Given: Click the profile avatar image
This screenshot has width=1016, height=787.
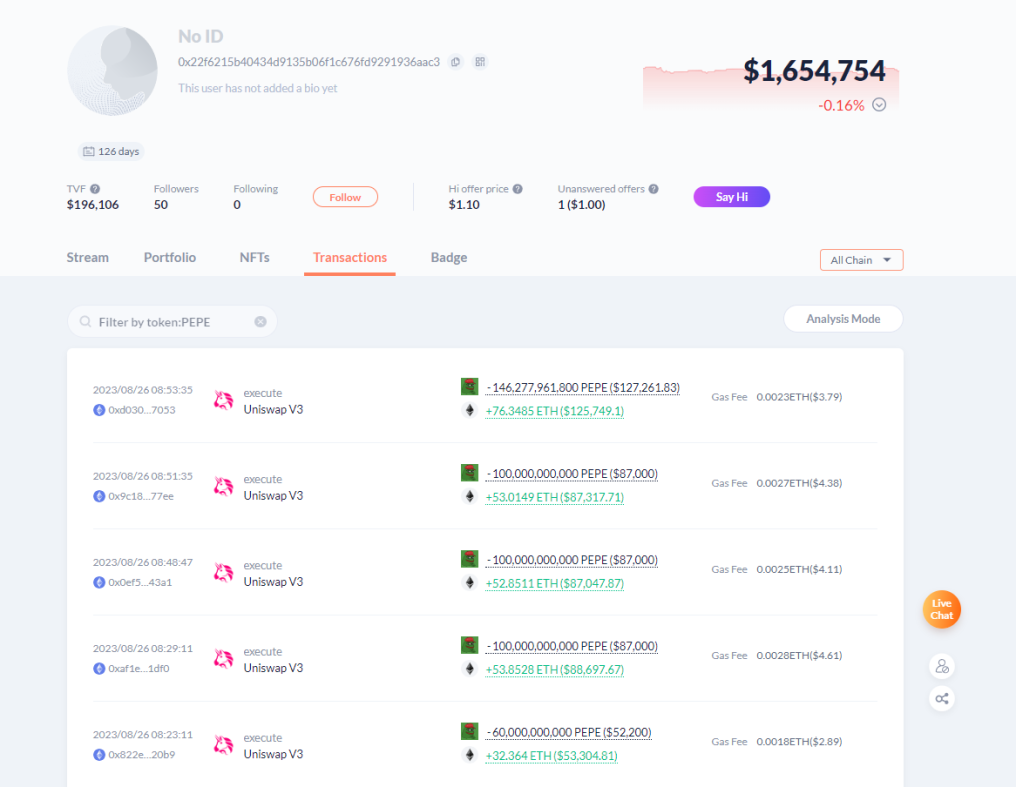Looking at the screenshot, I should (x=113, y=71).
